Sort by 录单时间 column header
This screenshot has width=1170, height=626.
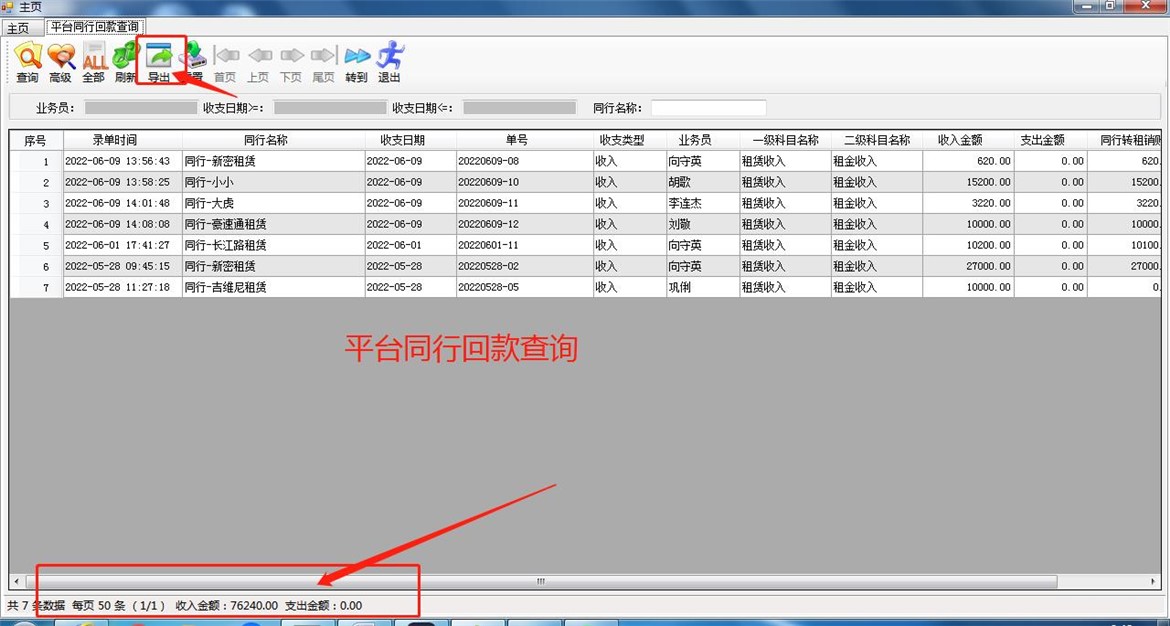122,140
